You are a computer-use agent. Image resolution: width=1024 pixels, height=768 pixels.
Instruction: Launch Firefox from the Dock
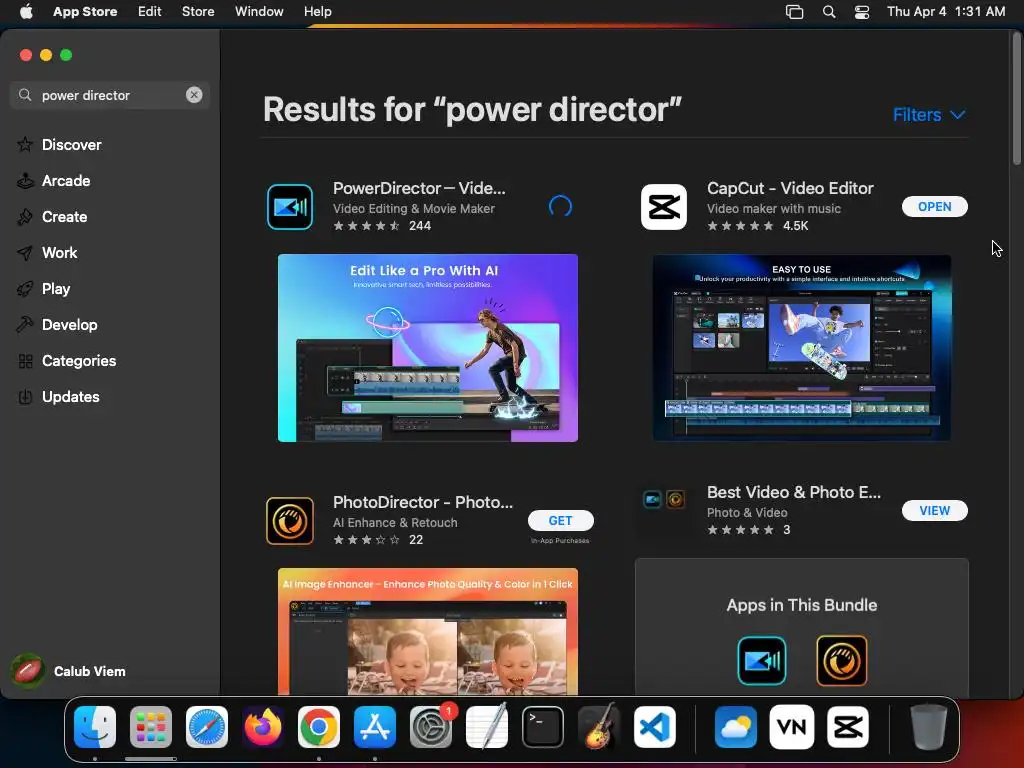[x=263, y=727]
